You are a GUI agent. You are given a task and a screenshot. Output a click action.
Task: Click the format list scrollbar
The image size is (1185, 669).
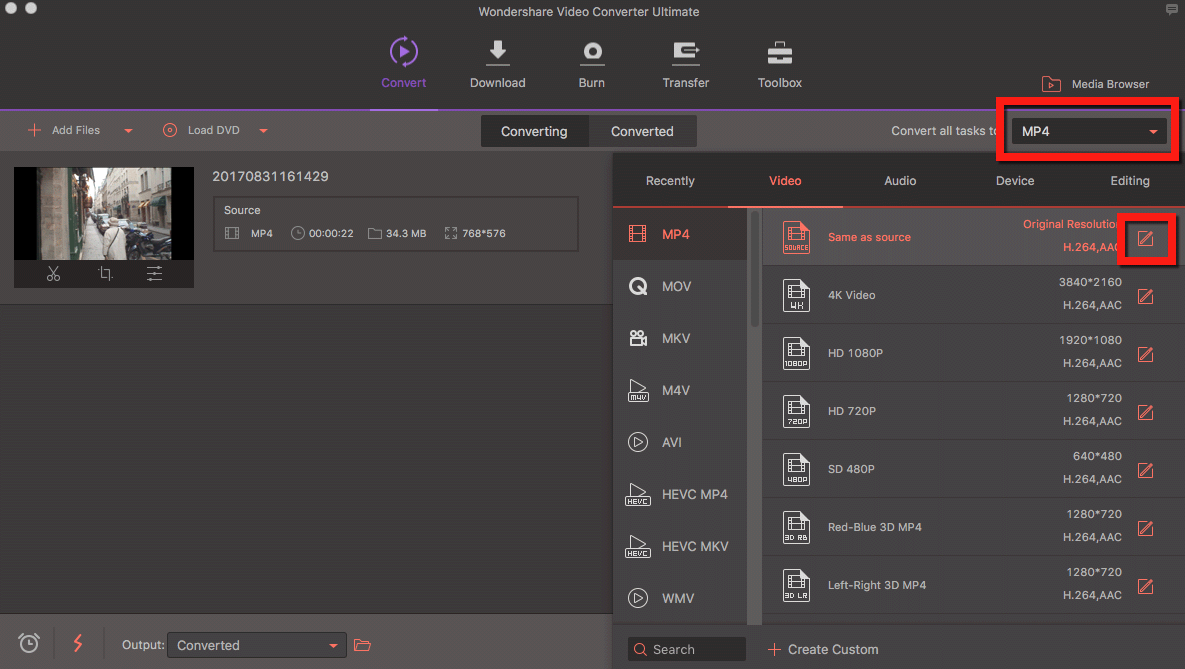point(754,271)
